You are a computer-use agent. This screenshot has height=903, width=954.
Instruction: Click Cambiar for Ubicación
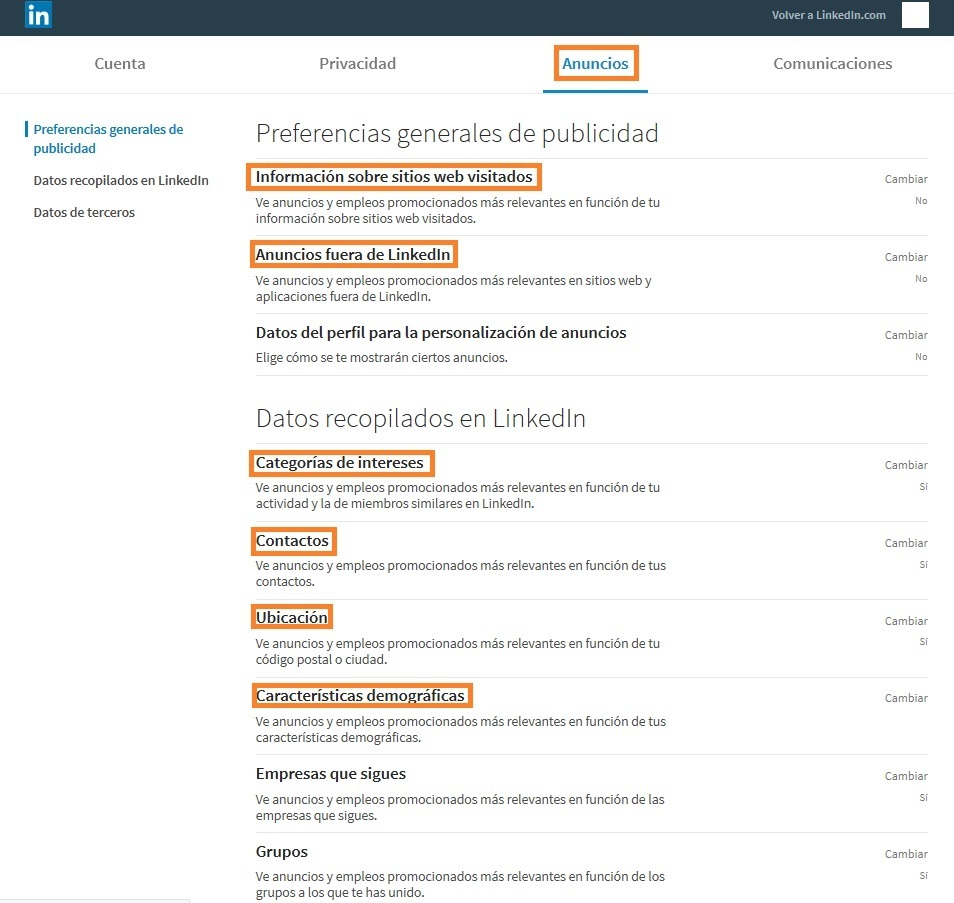click(x=906, y=621)
